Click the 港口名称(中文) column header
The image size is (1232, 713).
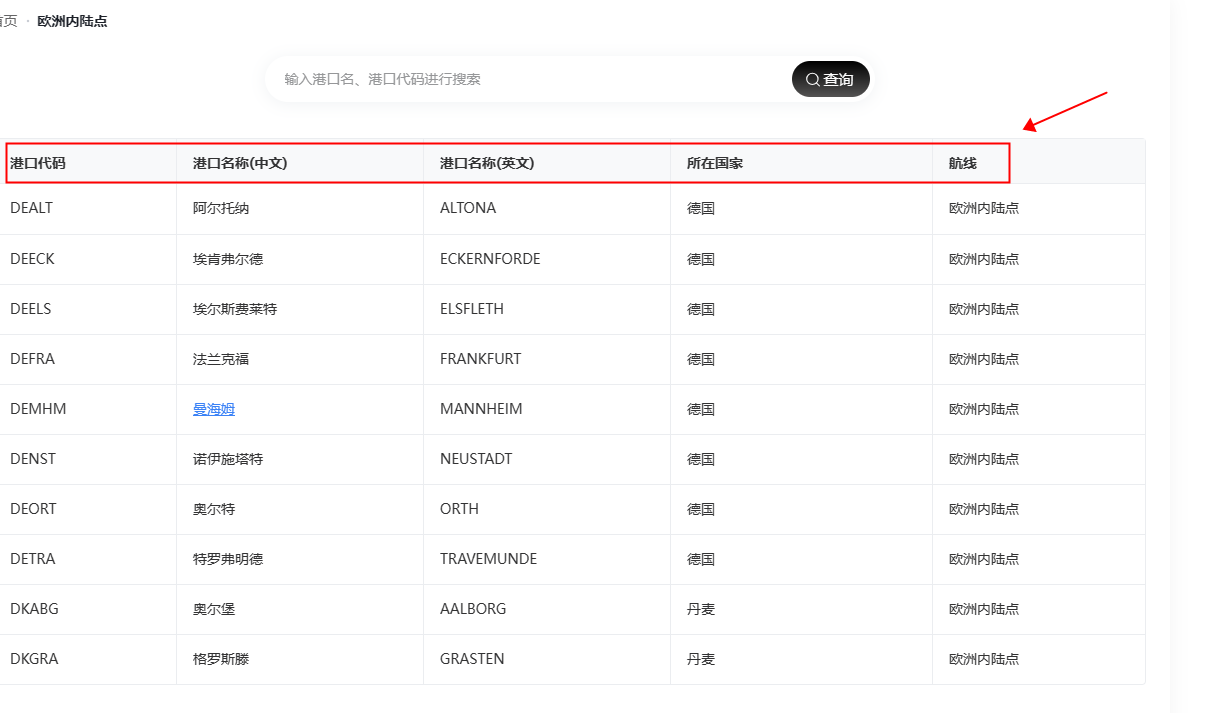(x=240, y=163)
